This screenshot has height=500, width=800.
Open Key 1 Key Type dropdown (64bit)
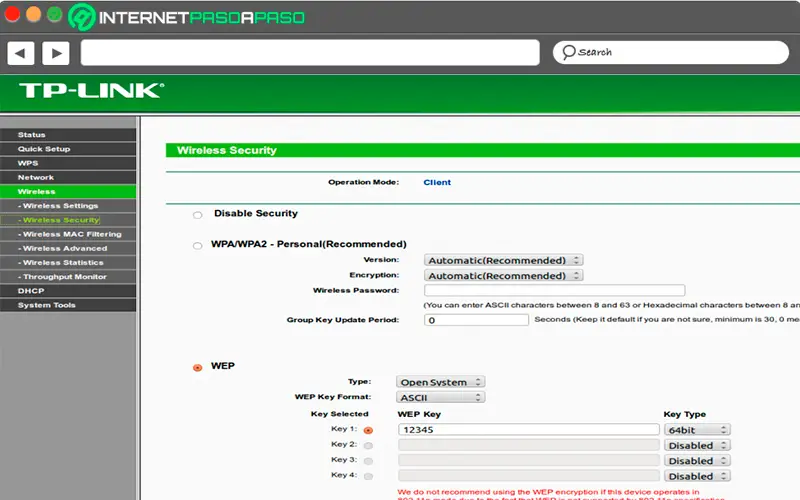click(697, 430)
